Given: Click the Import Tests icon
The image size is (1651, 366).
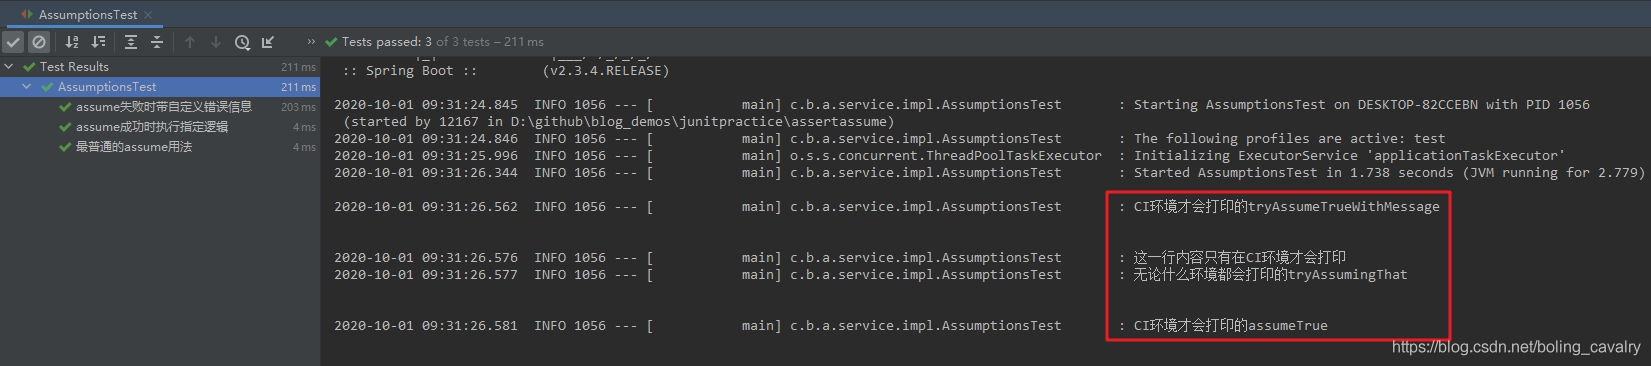Looking at the screenshot, I should (x=268, y=42).
